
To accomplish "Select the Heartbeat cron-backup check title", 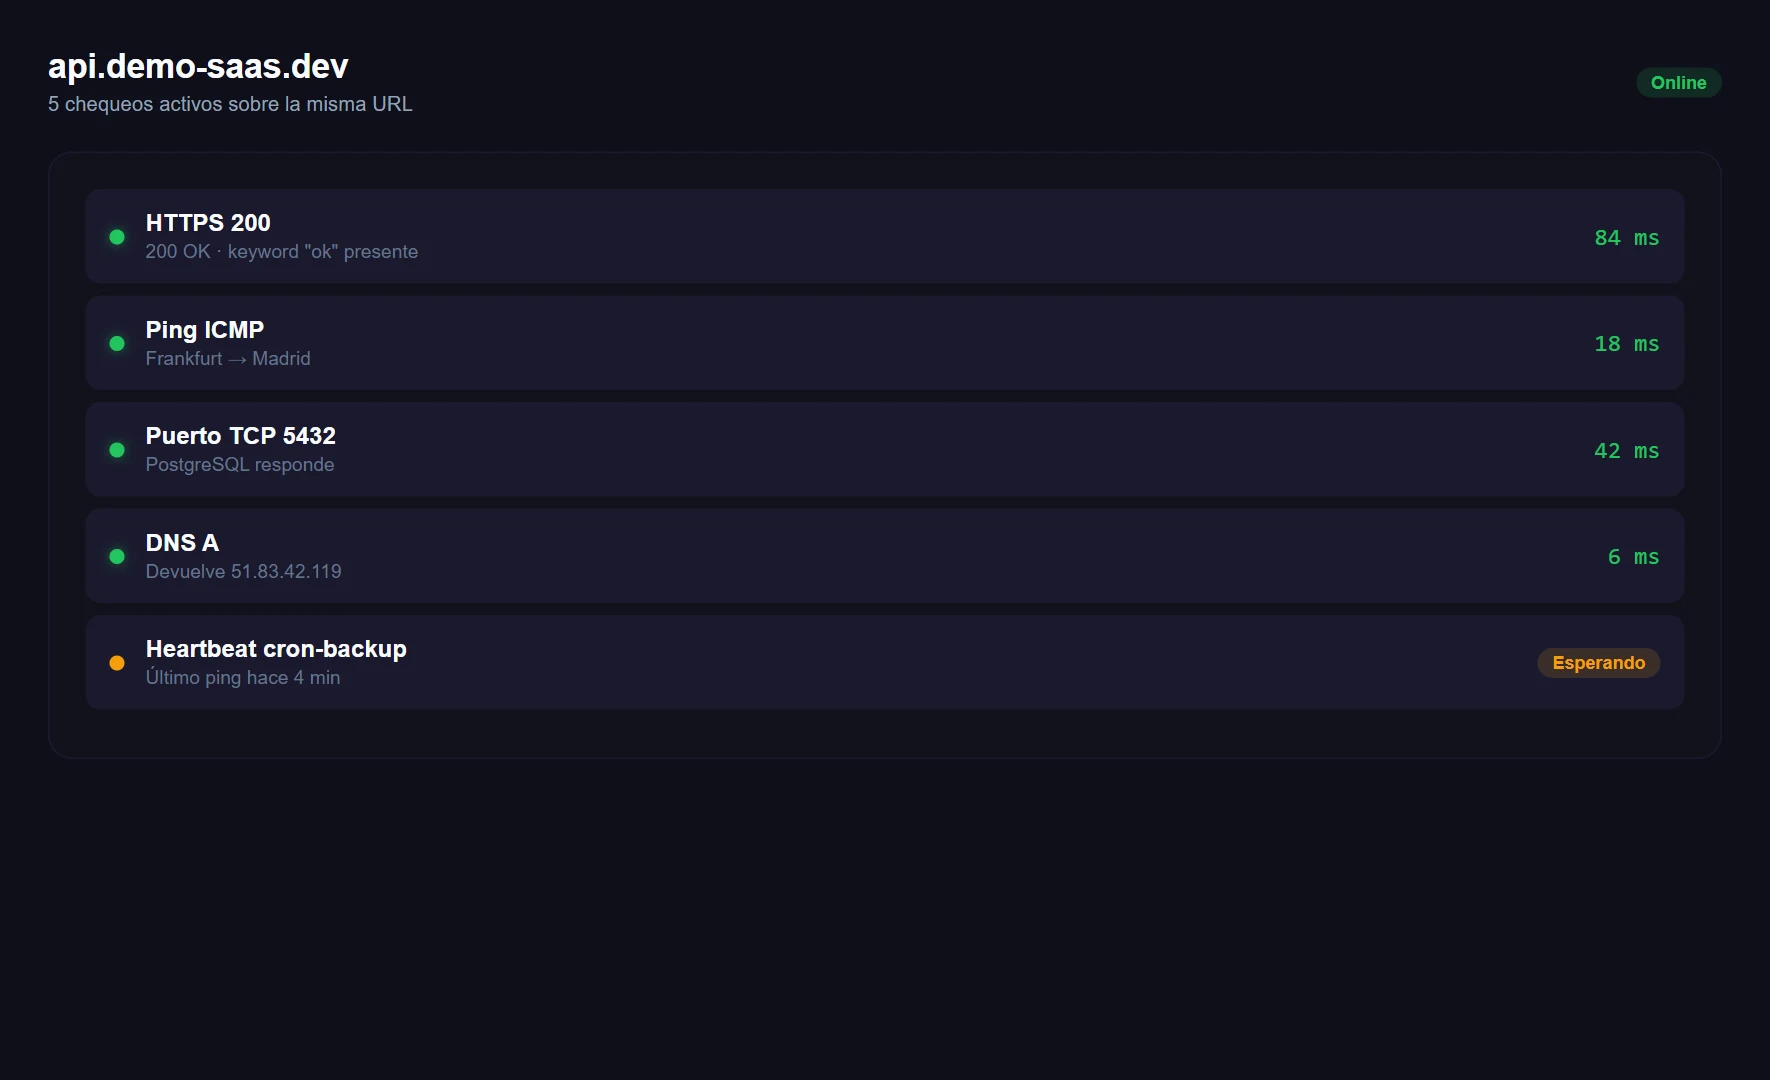I will pos(276,649).
